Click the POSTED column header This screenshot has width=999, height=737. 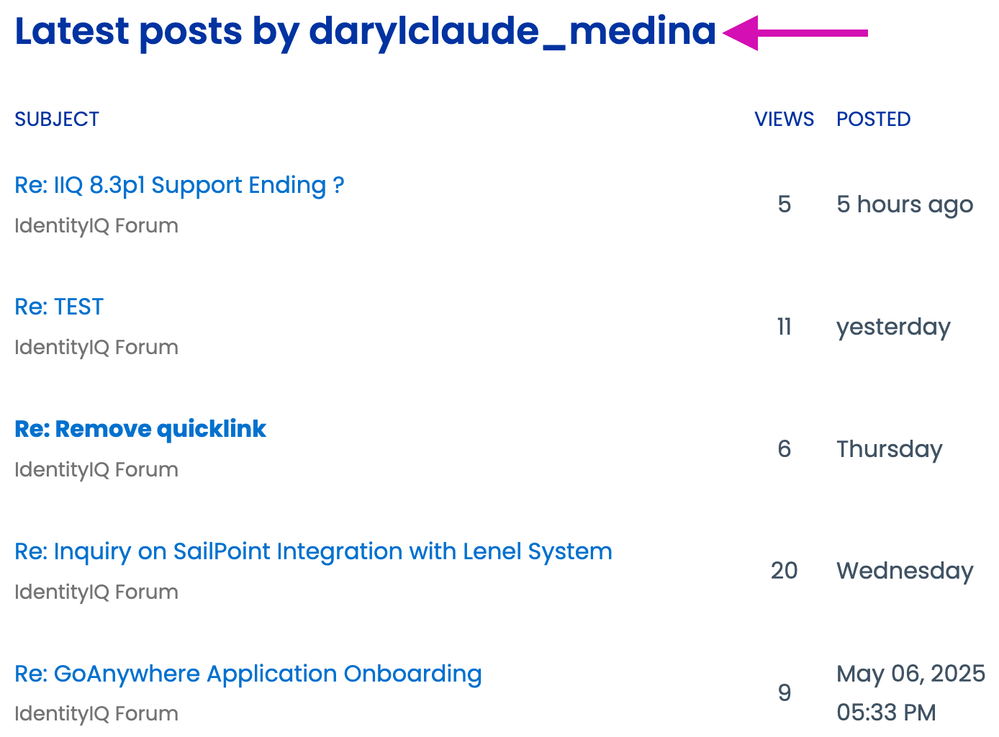(873, 119)
